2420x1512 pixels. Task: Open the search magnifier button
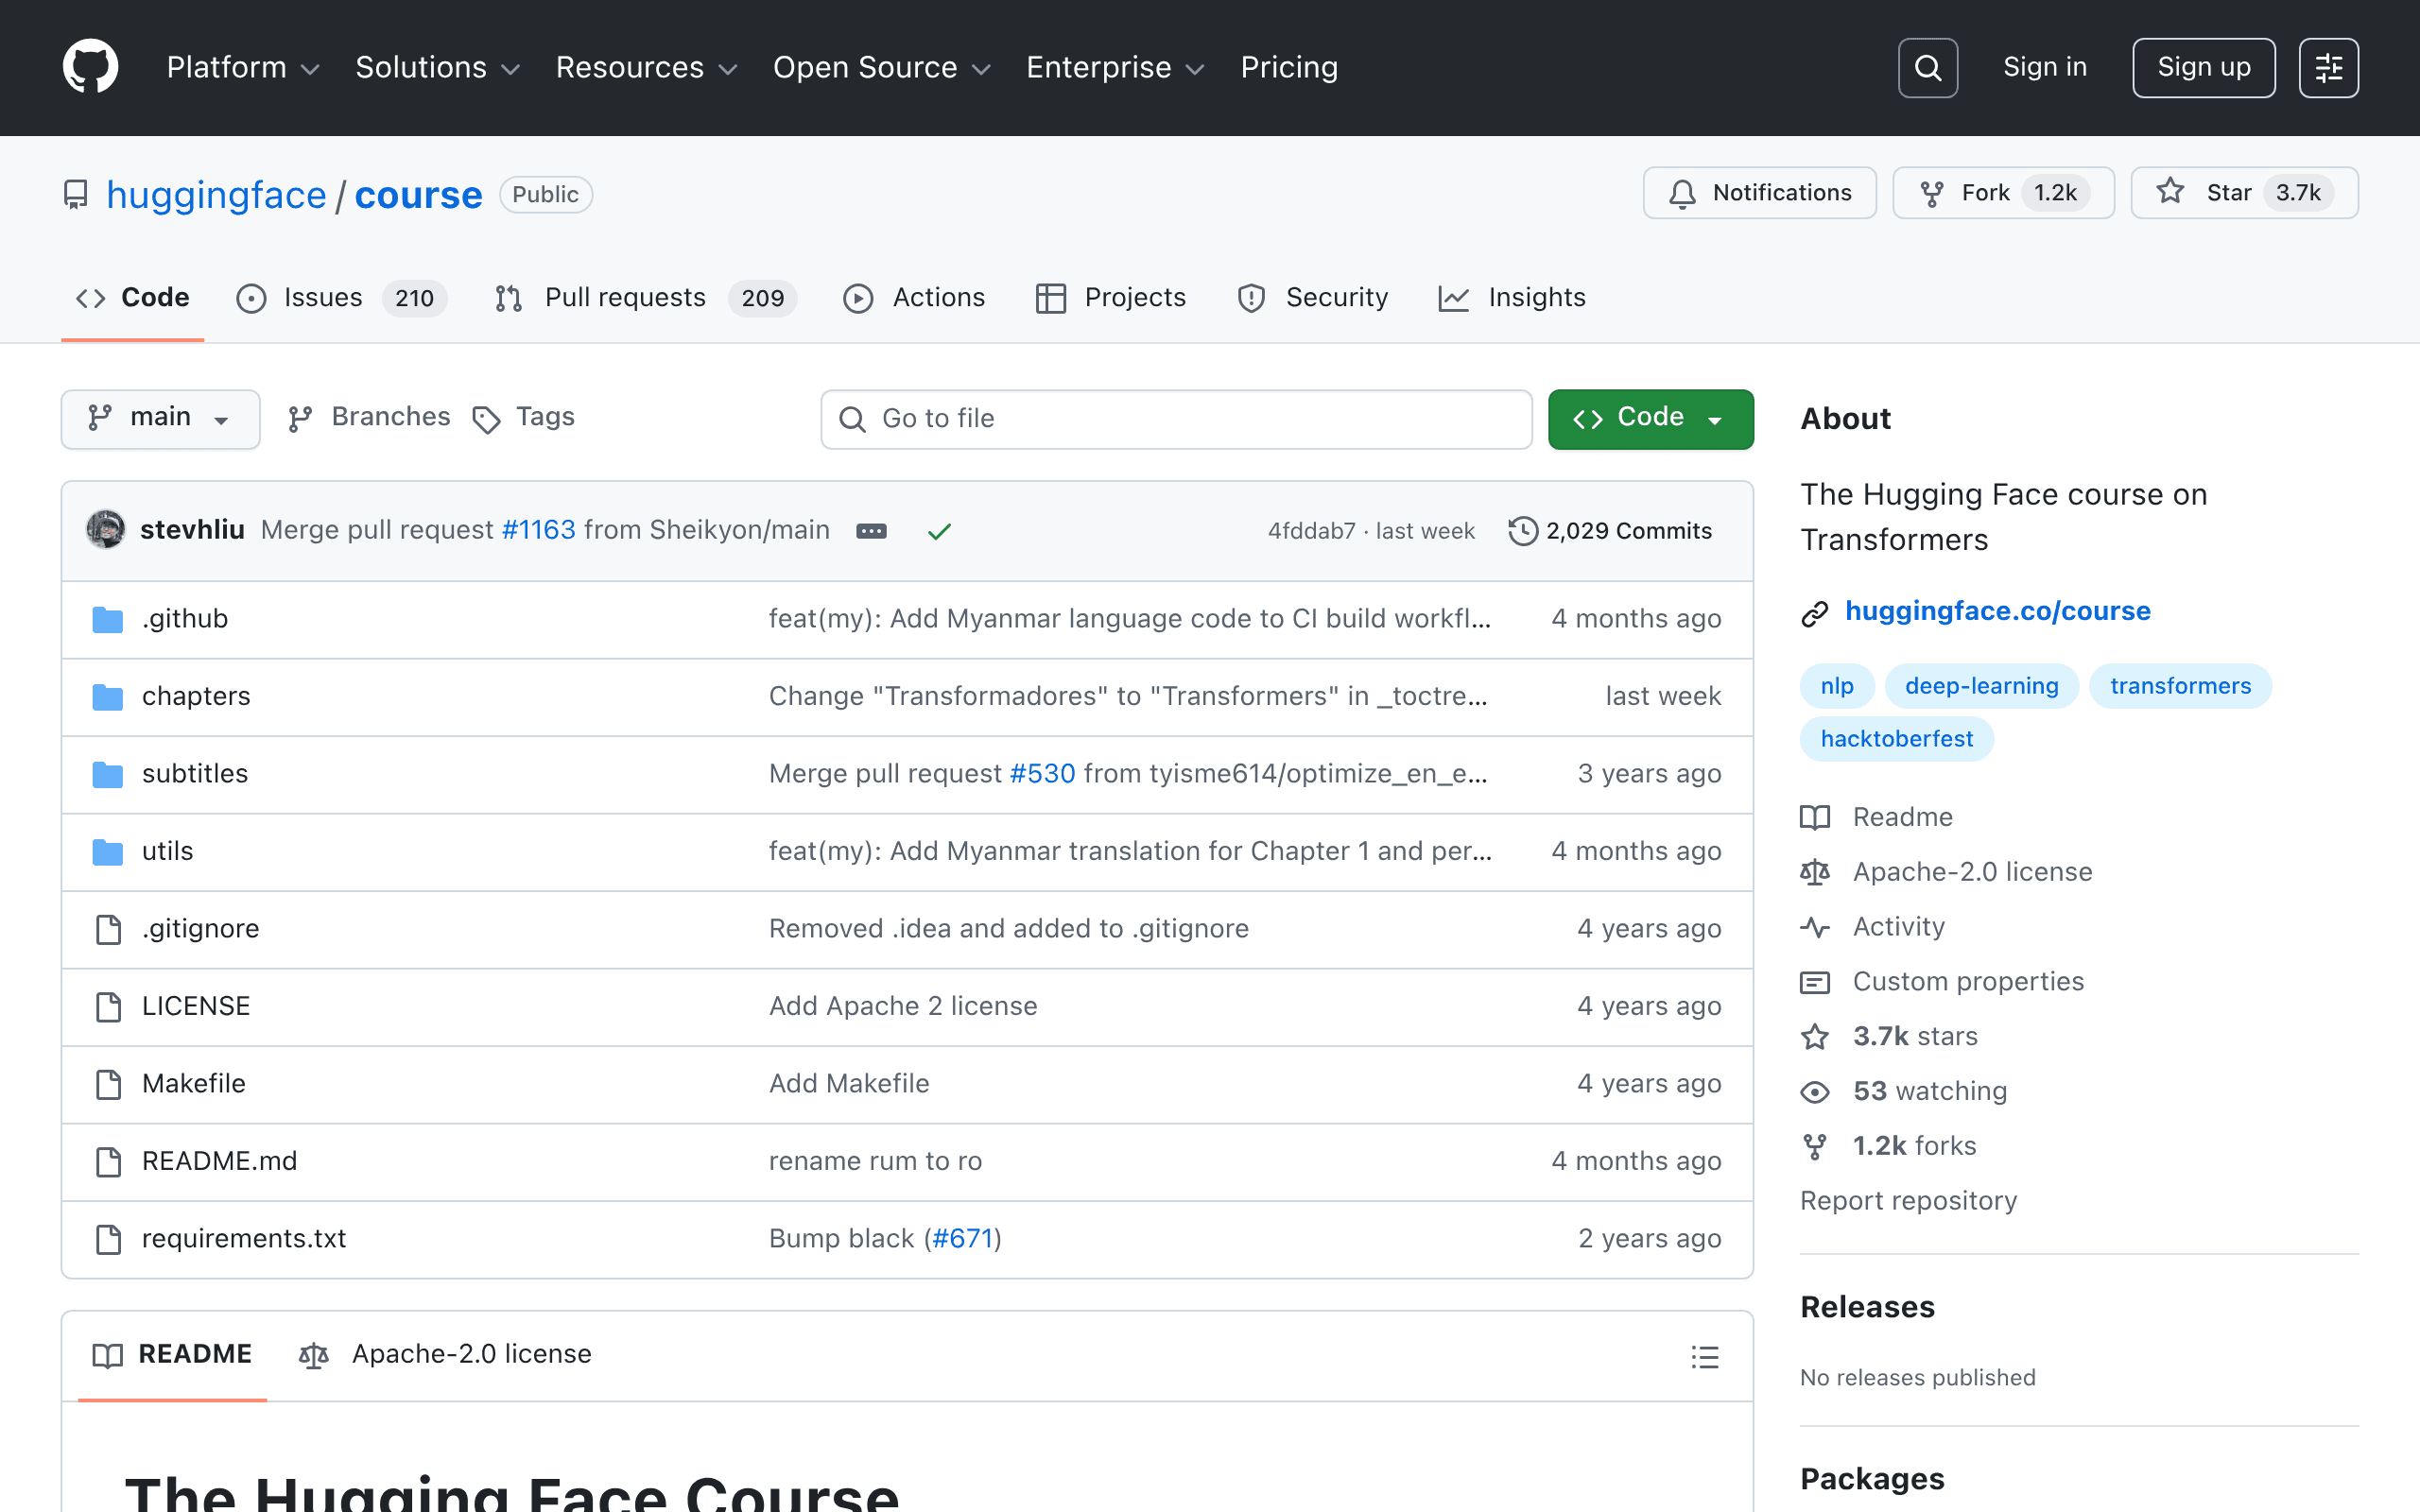pos(1927,67)
